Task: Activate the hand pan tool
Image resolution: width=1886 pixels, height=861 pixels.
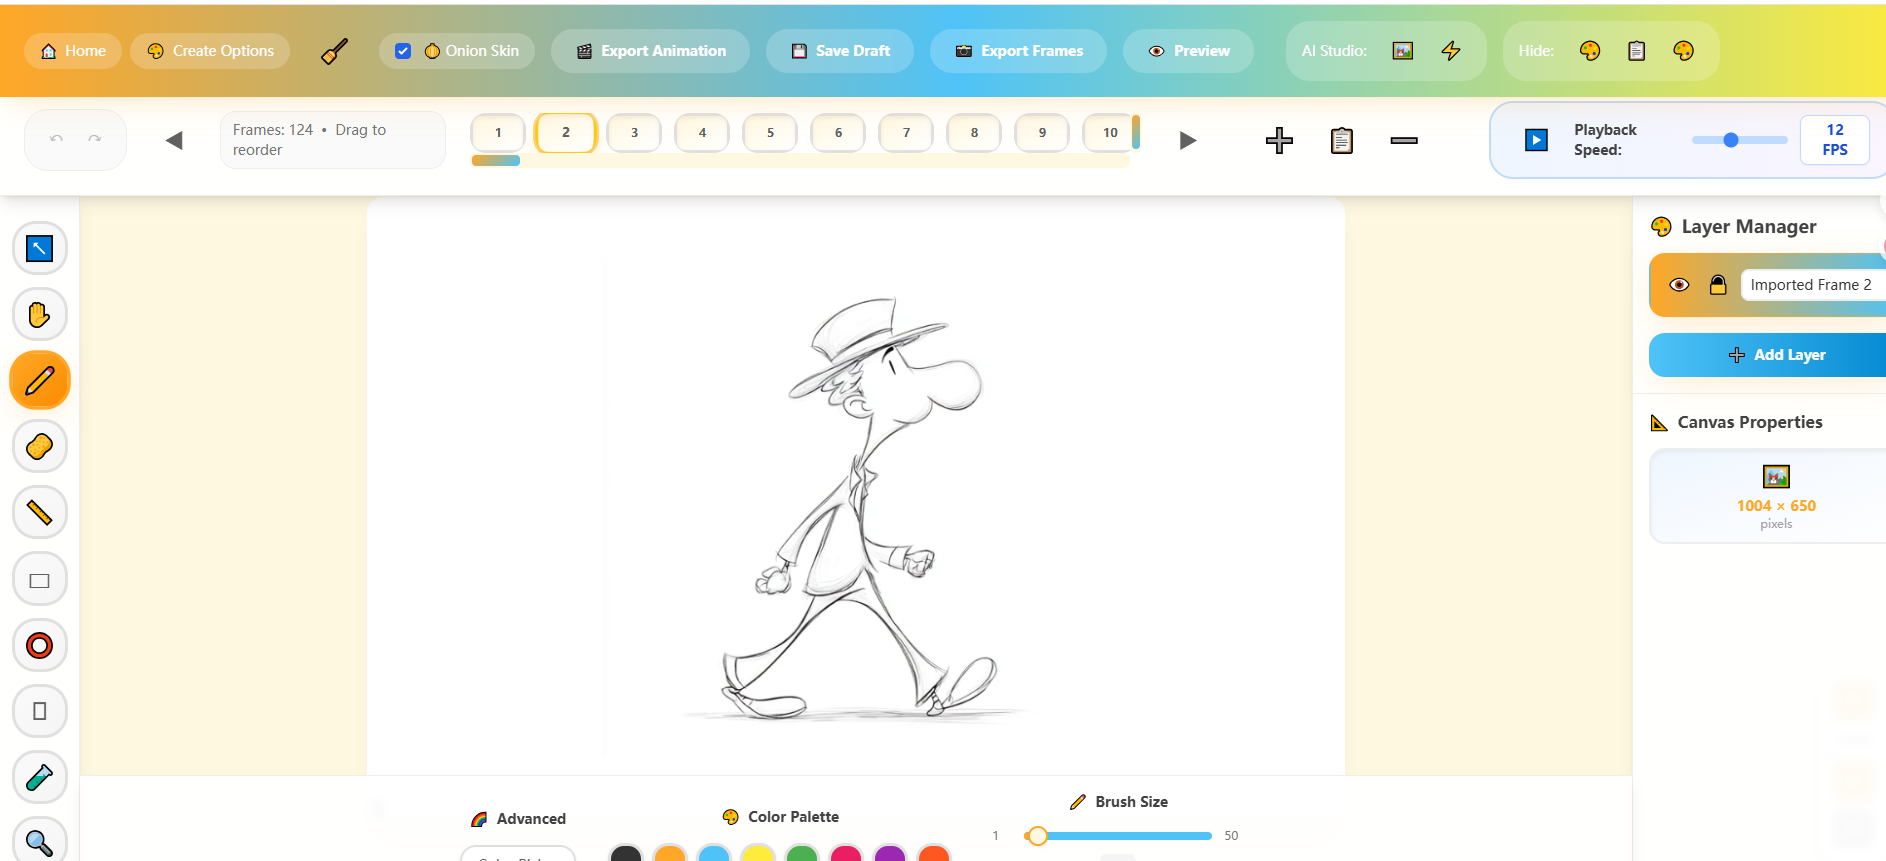Action: (40, 315)
